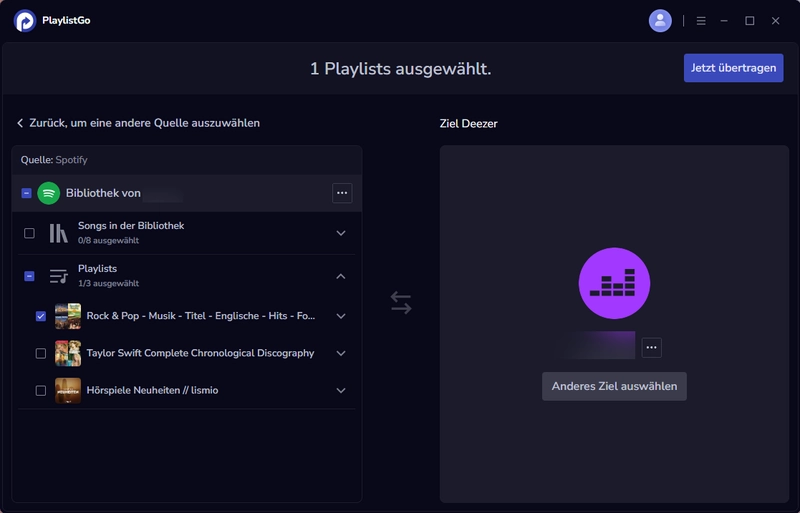This screenshot has height=513, width=800.
Task: Open the hamburger menu in title bar
Action: (x=701, y=21)
